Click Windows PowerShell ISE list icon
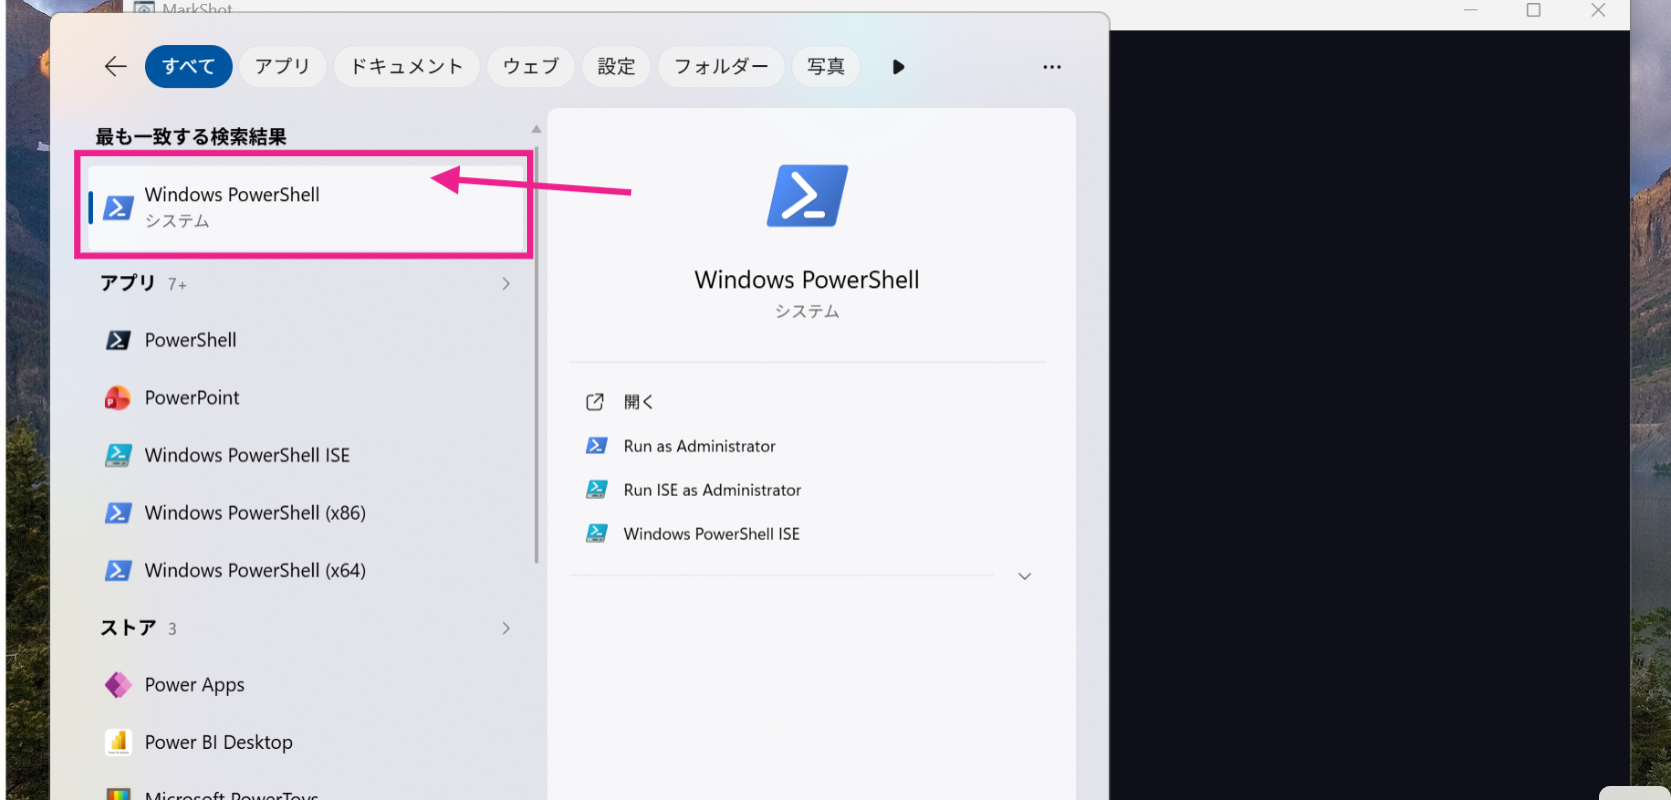The height and width of the screenshot is (800, 1671). click(118, 455)
